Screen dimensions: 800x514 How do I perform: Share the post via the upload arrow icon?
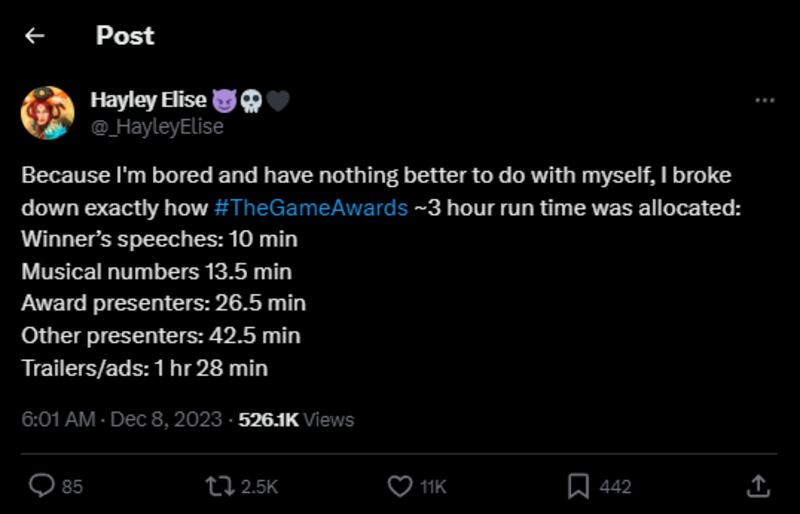(x=759, y=486)
